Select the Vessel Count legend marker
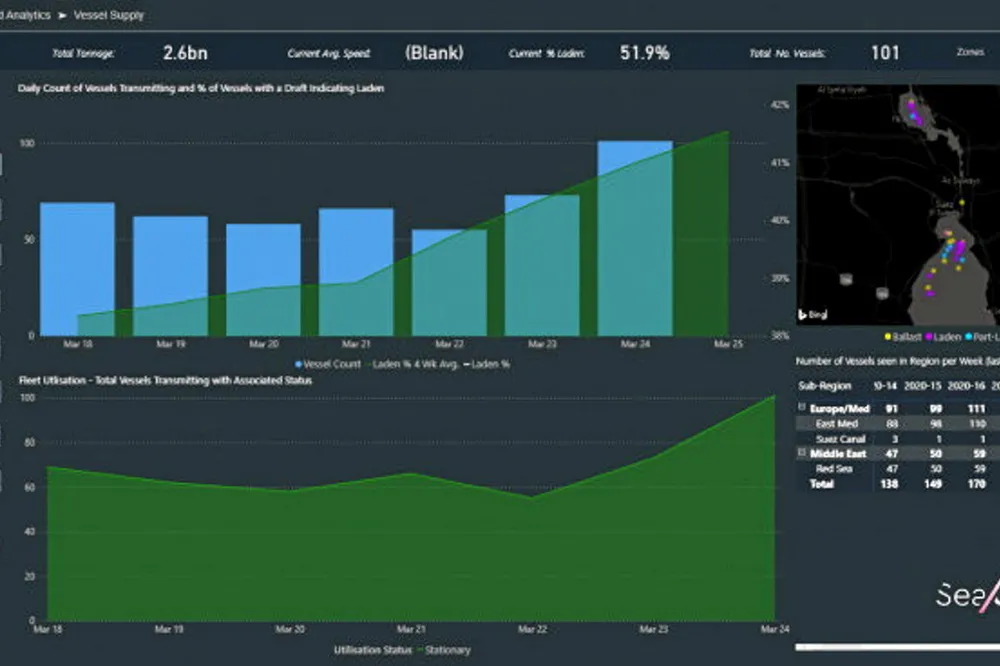The height and width of the screenshot is (666, 1000). pos(297,364)
